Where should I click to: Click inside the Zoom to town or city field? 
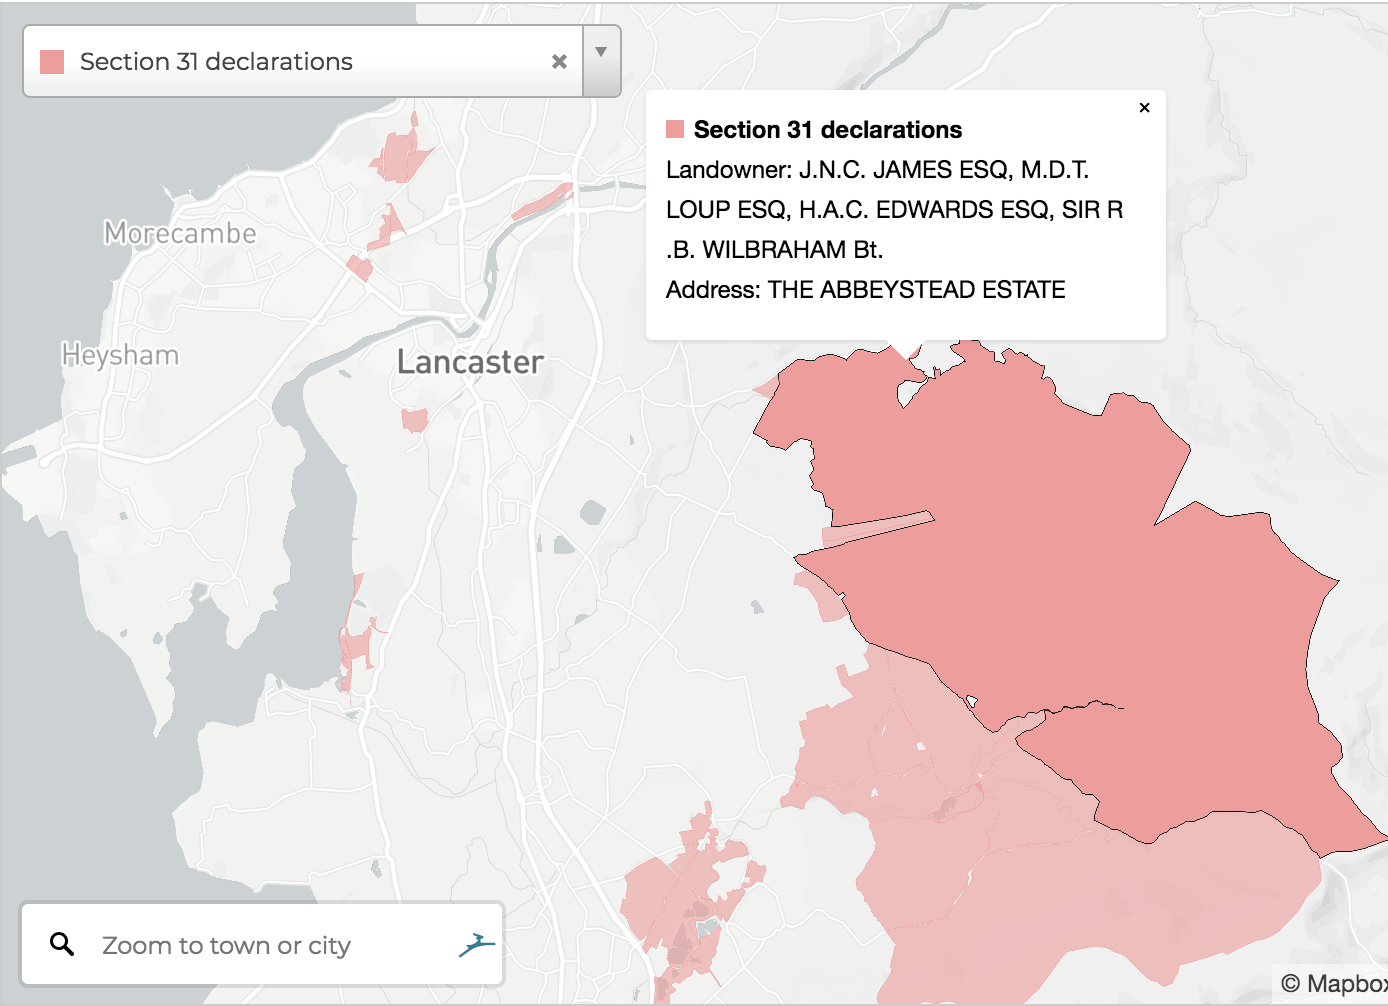250,944
